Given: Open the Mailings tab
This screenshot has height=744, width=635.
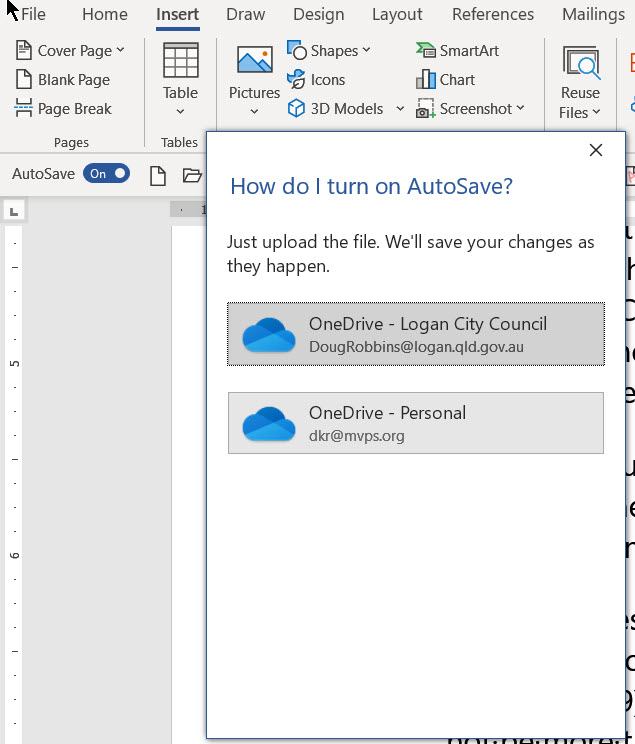Looking at the screenshot, I should coord(593,14).
